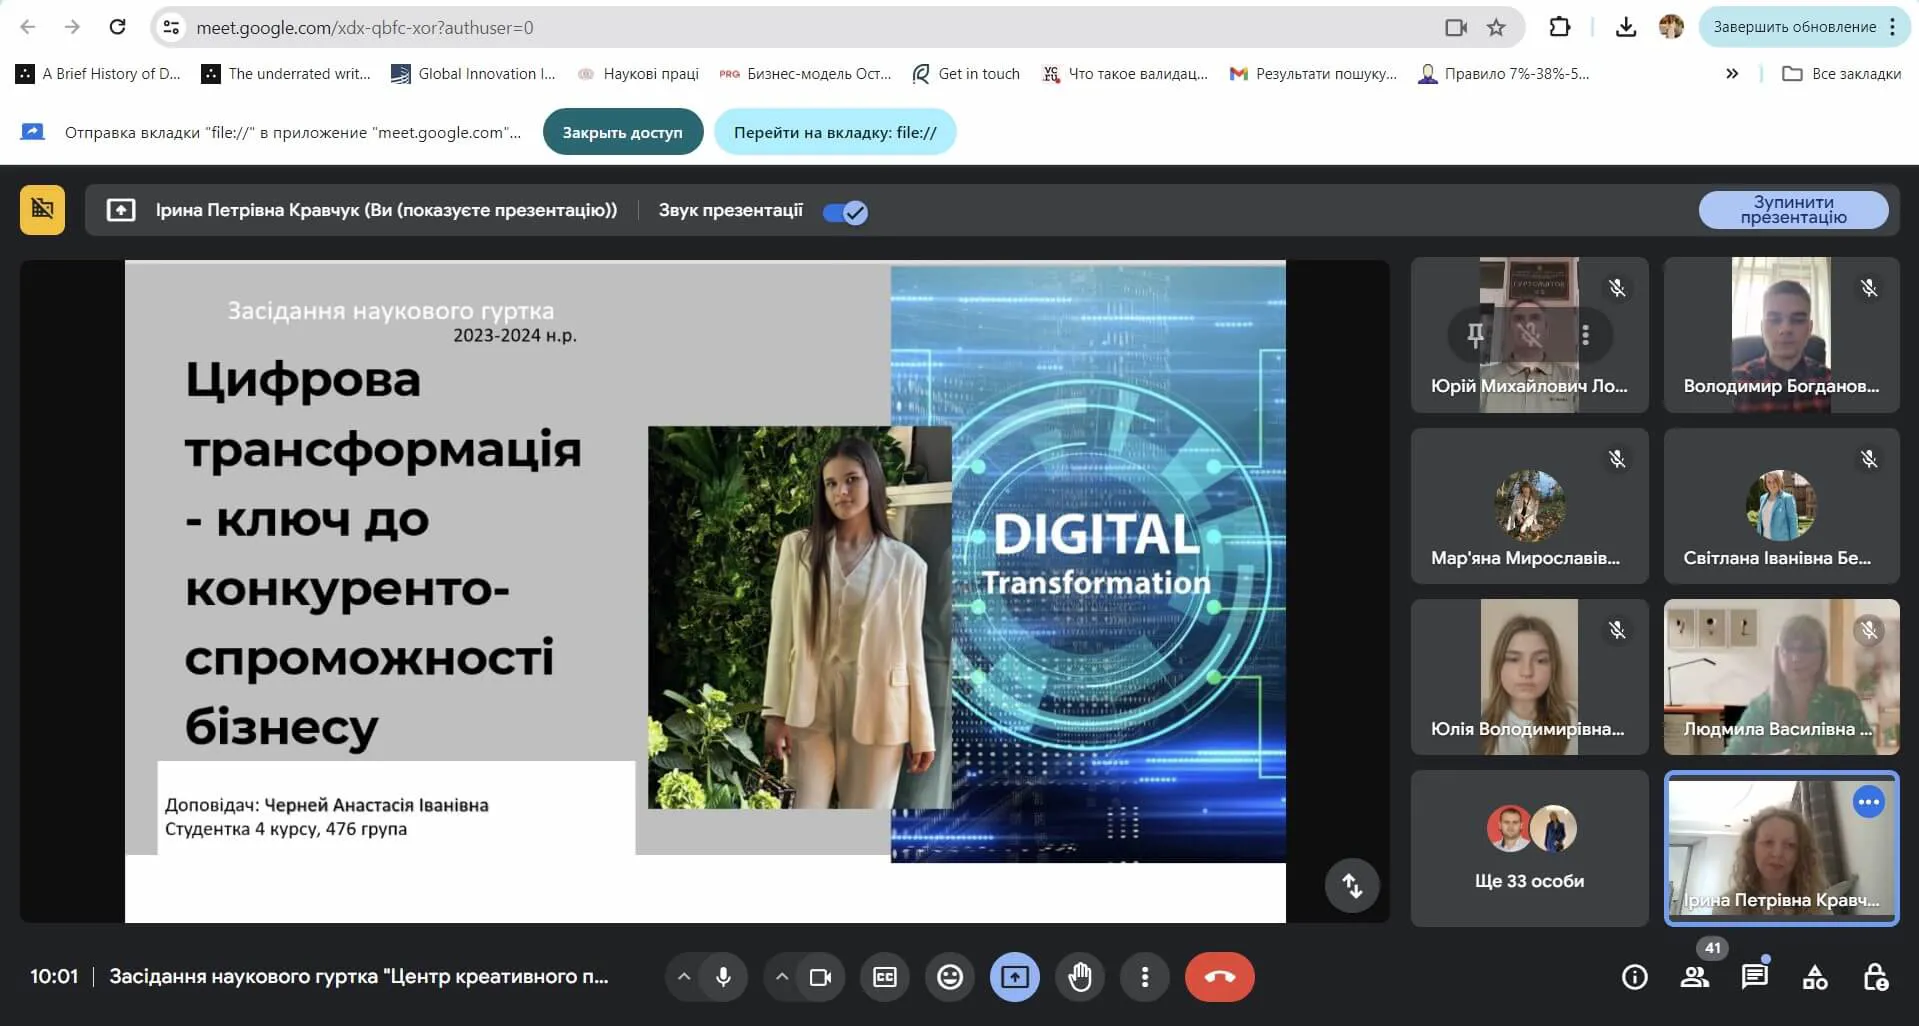
Task: Mute the microphone button
Action: point(723,977)
